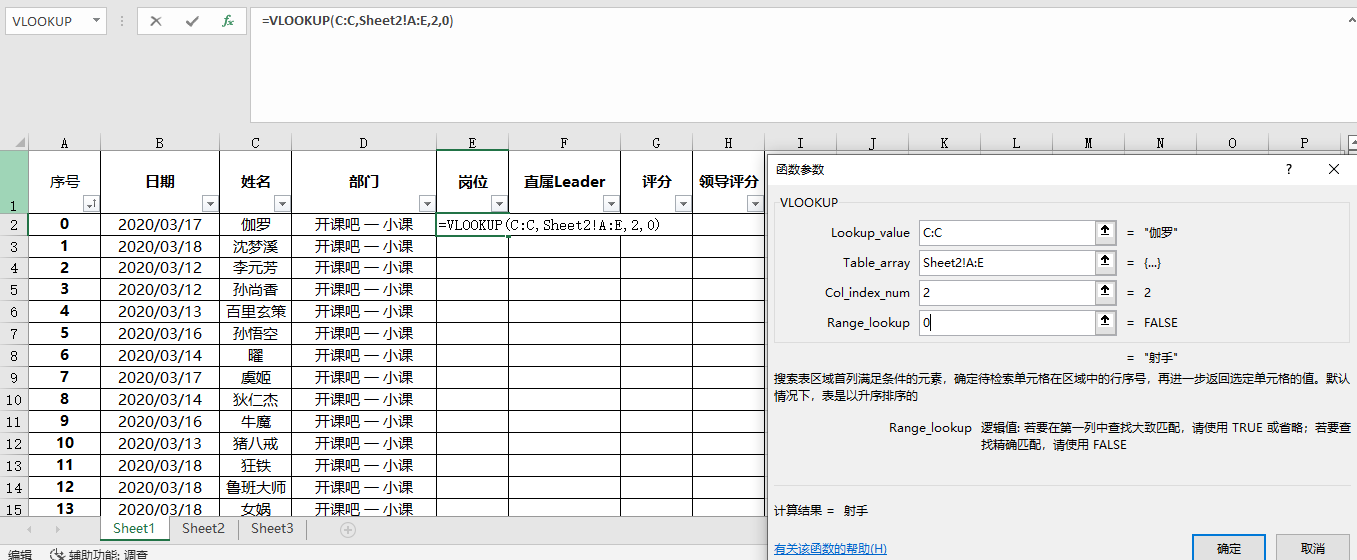Collapse dialog via Range_lookup range picker
1357x560 pixels.
[1105, 322]
